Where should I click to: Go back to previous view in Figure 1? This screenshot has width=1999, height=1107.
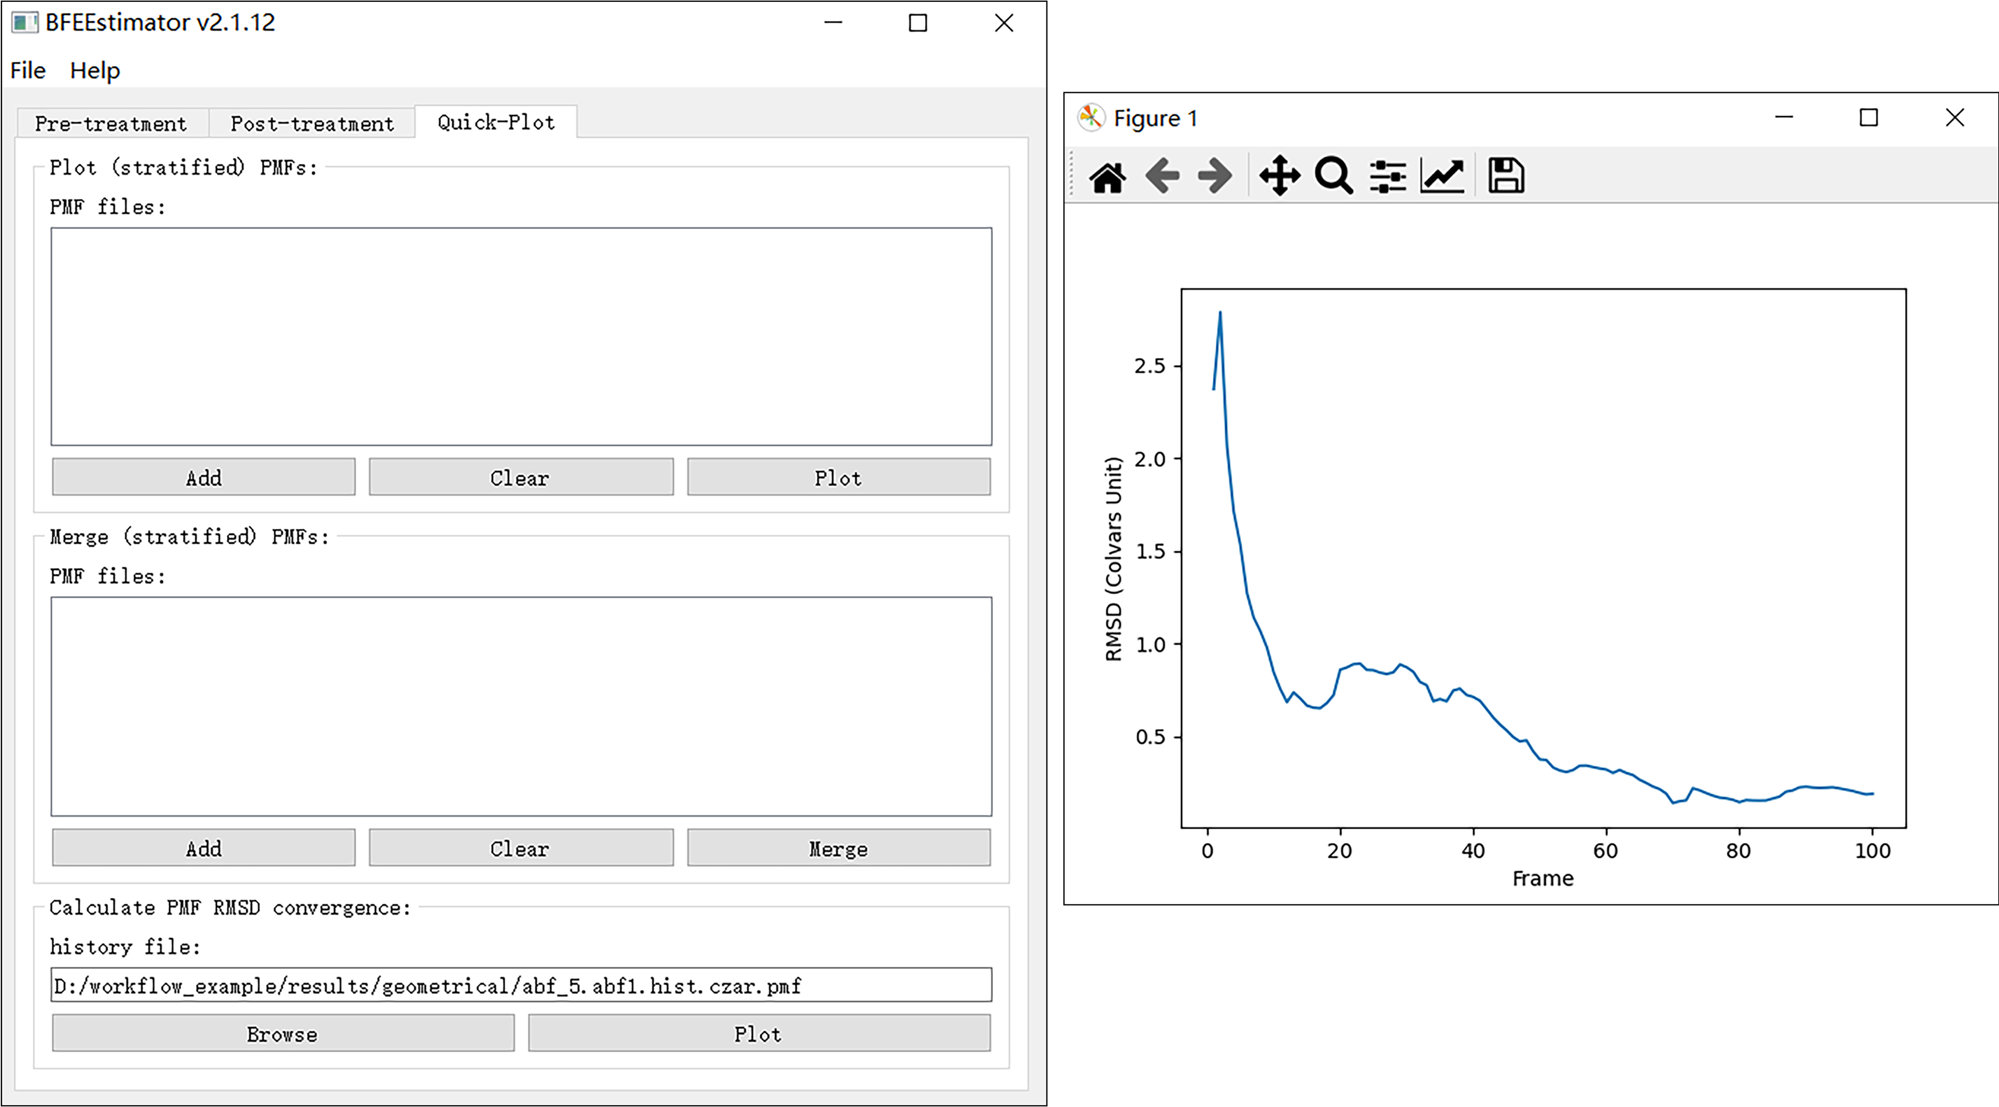(1162, 176)
